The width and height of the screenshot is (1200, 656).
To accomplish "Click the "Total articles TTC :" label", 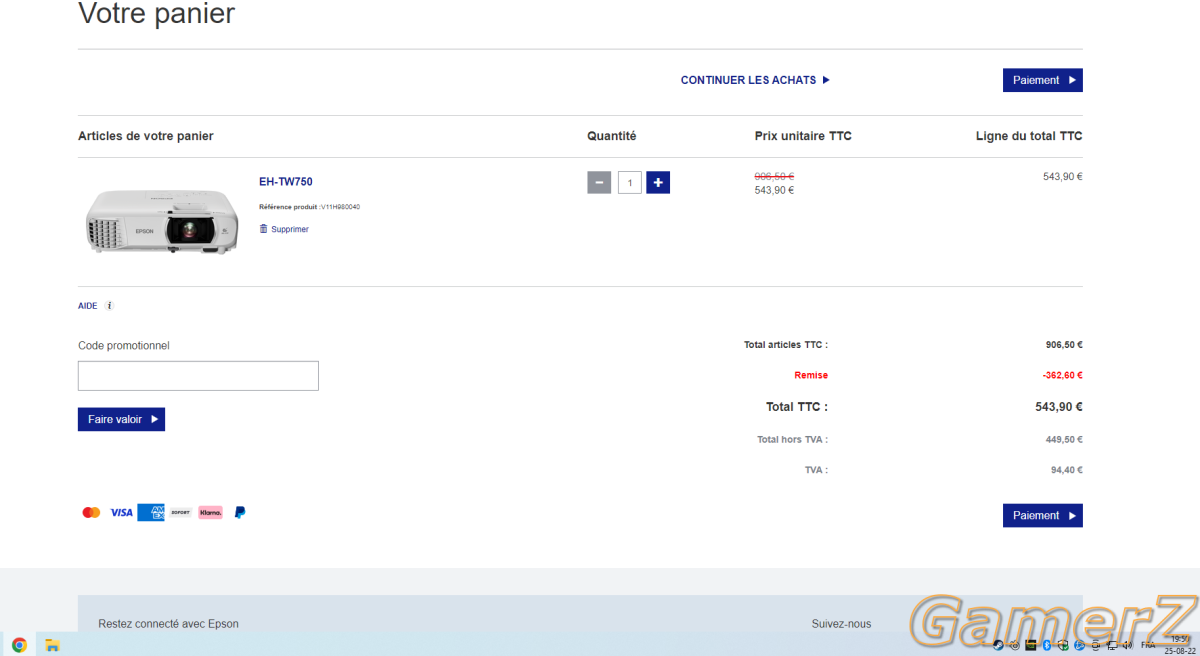I will [x=786, y=345].
